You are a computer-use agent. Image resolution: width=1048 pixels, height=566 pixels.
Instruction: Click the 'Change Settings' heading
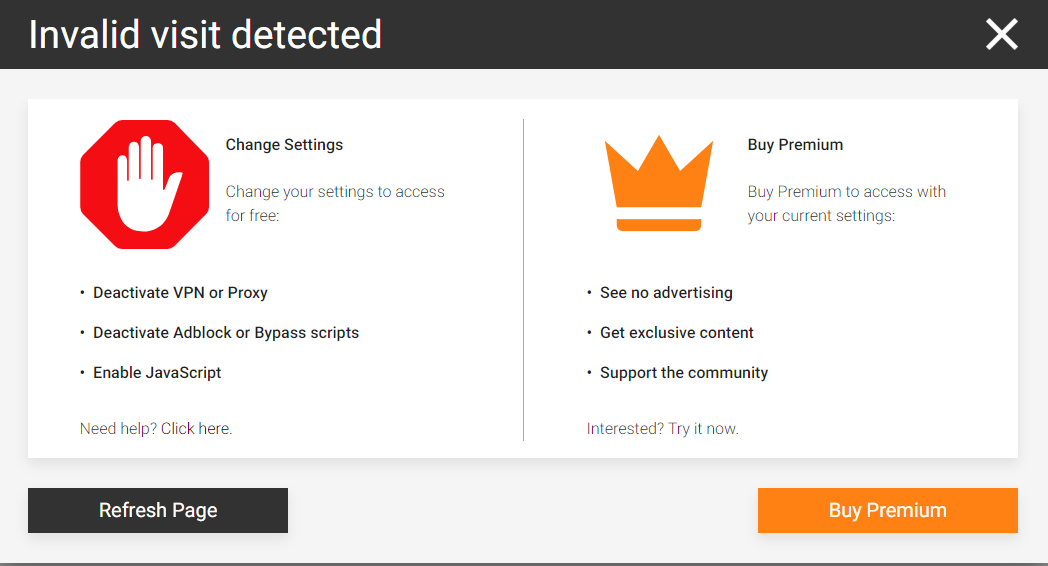pyautogui.click(x=284, y=145)
